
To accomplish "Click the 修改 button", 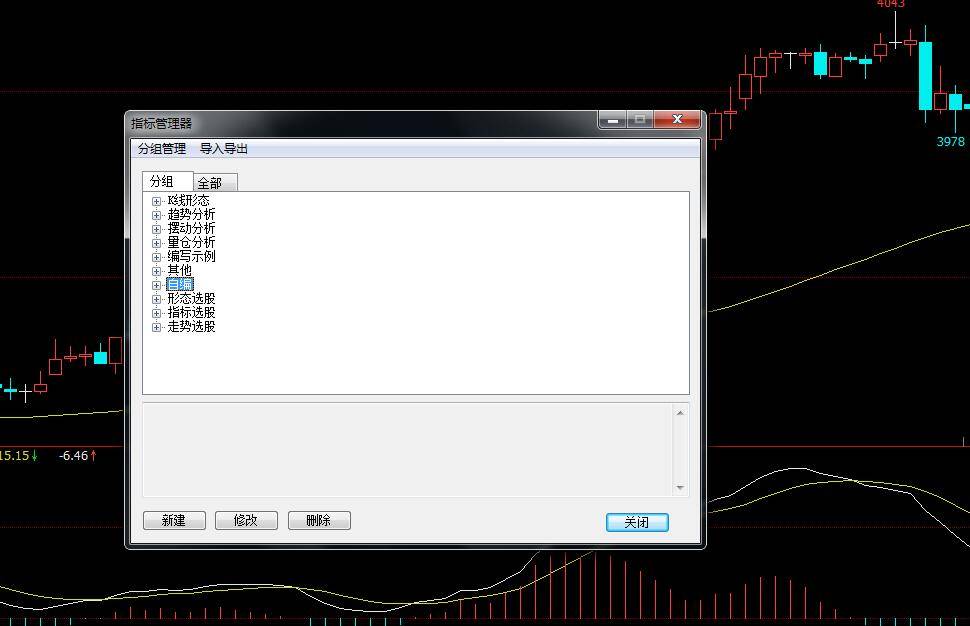I will 246,520.
